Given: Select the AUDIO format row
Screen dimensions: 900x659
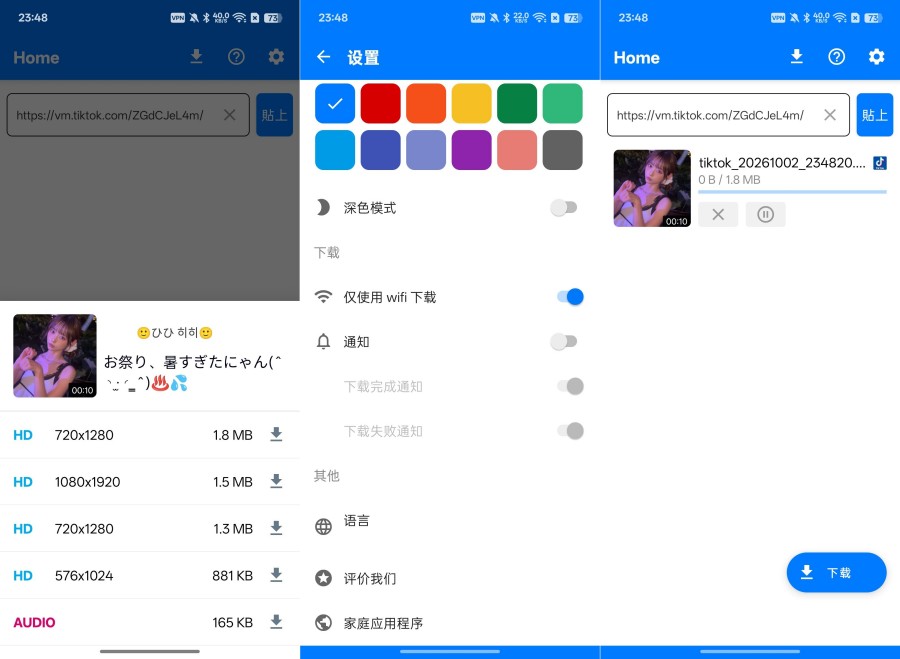Looking at the screenshot, I should click(150, 622).
